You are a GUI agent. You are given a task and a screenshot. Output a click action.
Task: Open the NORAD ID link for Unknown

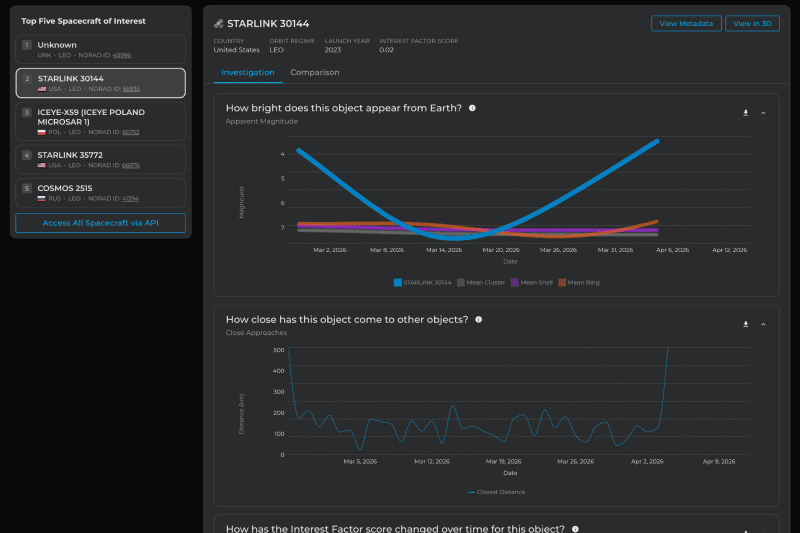(x=122, y=55)
